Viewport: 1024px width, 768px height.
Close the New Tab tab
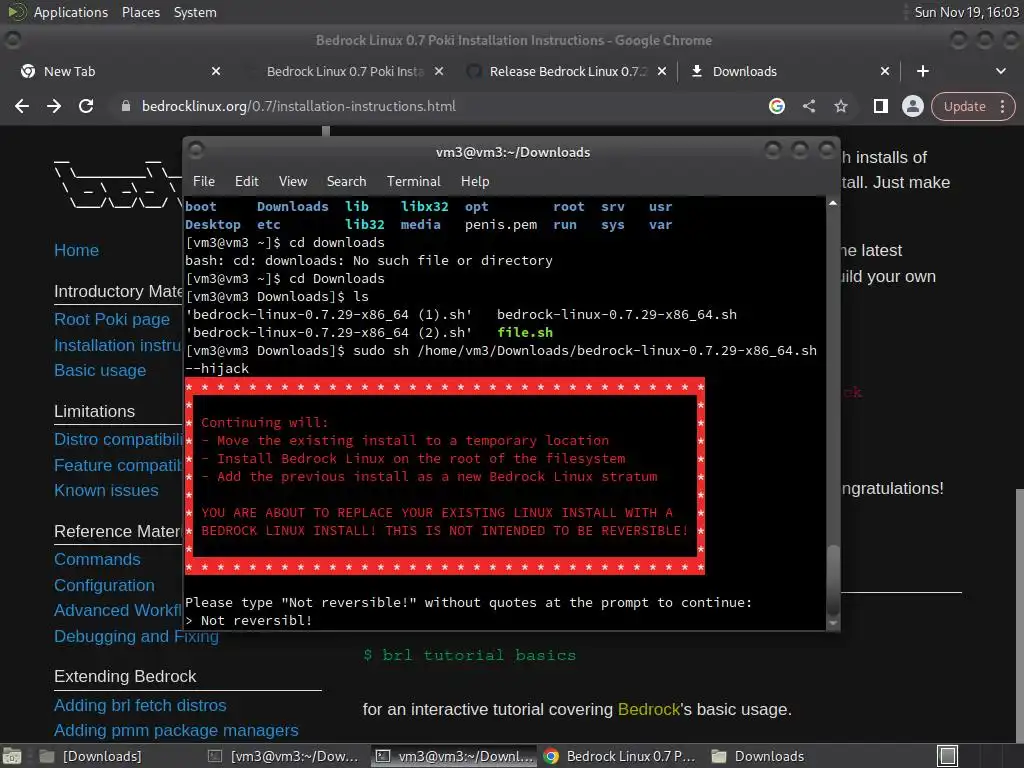[x=216, y=71]
